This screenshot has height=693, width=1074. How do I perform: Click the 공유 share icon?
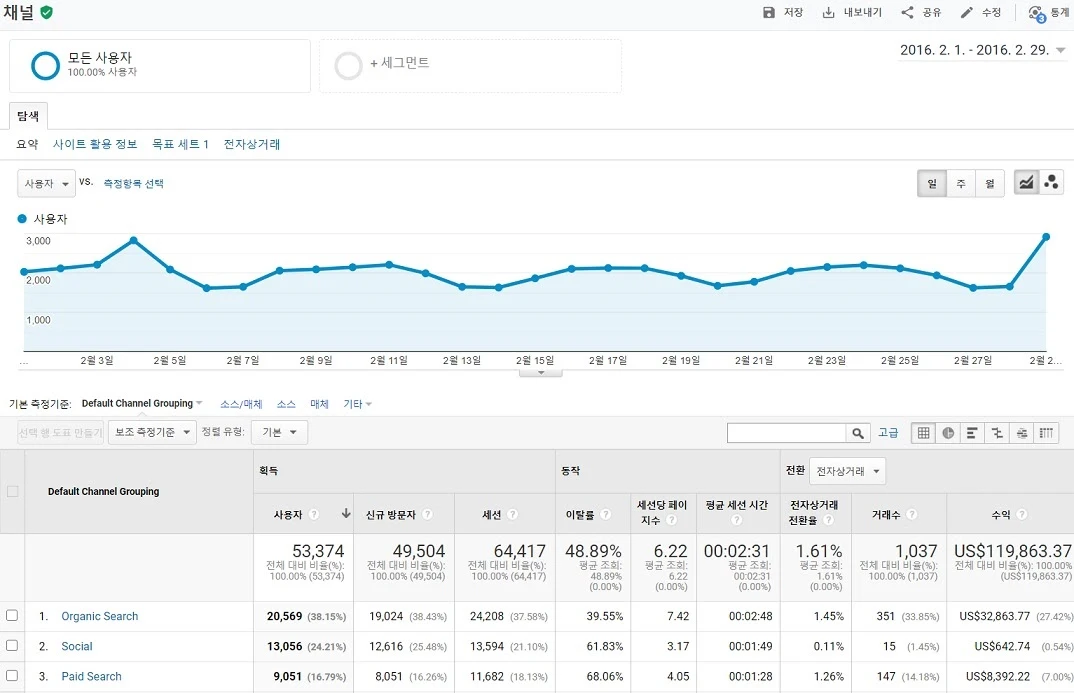click(907, 12)
